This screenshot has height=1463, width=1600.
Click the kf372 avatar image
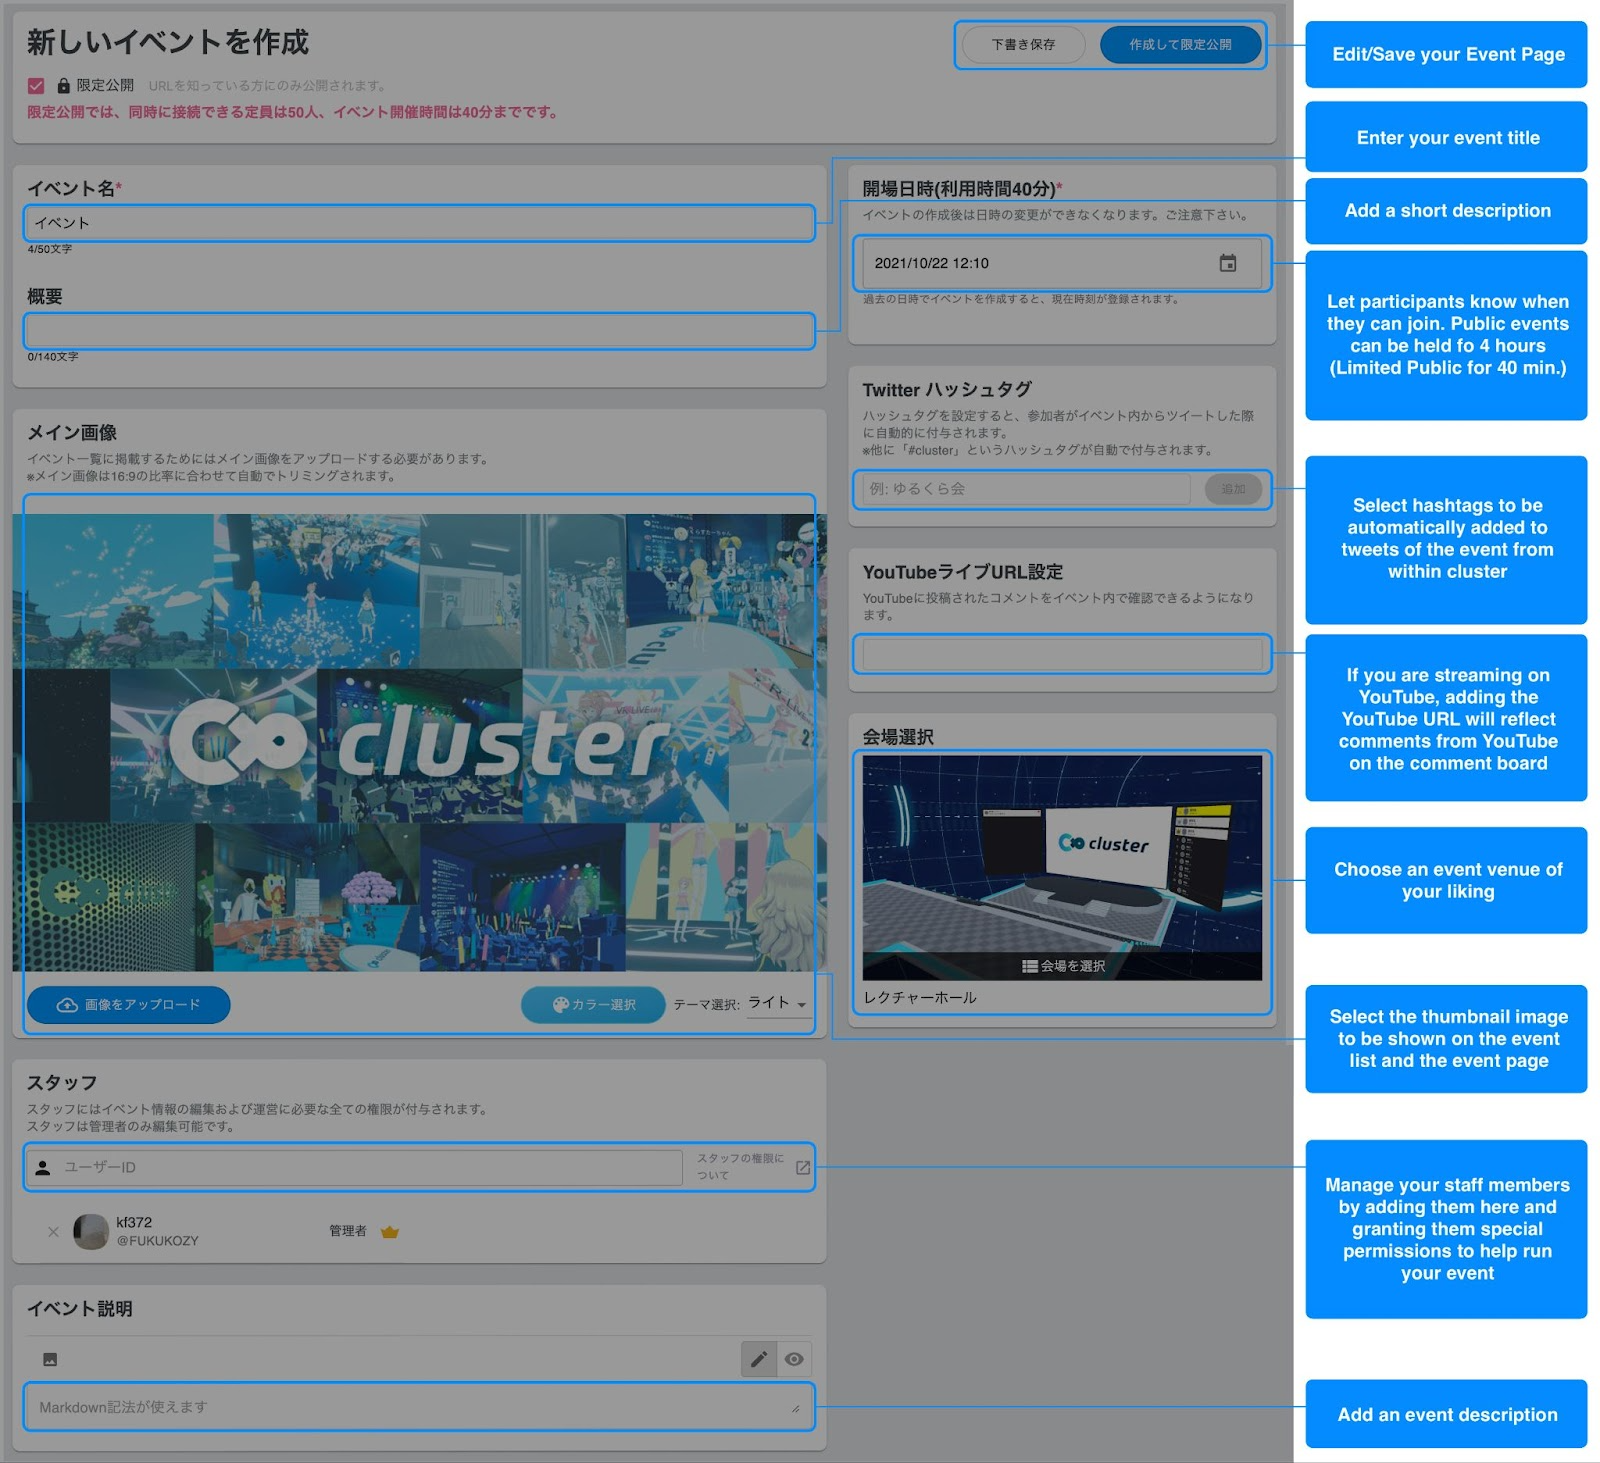pos(91,1232)
